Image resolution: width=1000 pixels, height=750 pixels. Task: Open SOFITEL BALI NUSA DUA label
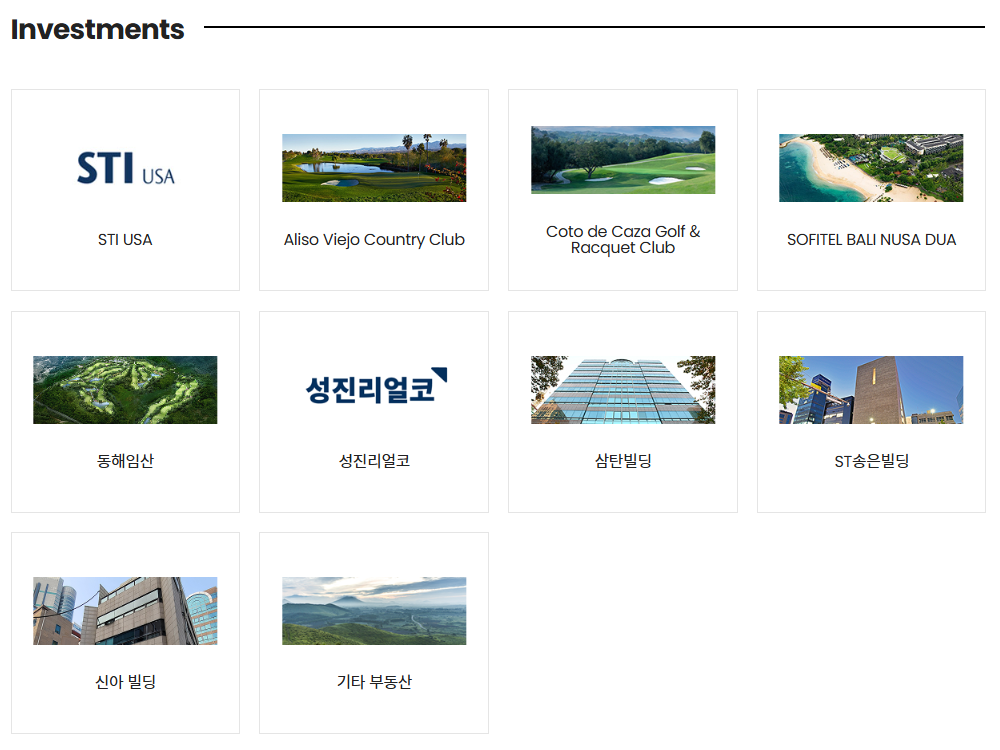tap(871, 240)
